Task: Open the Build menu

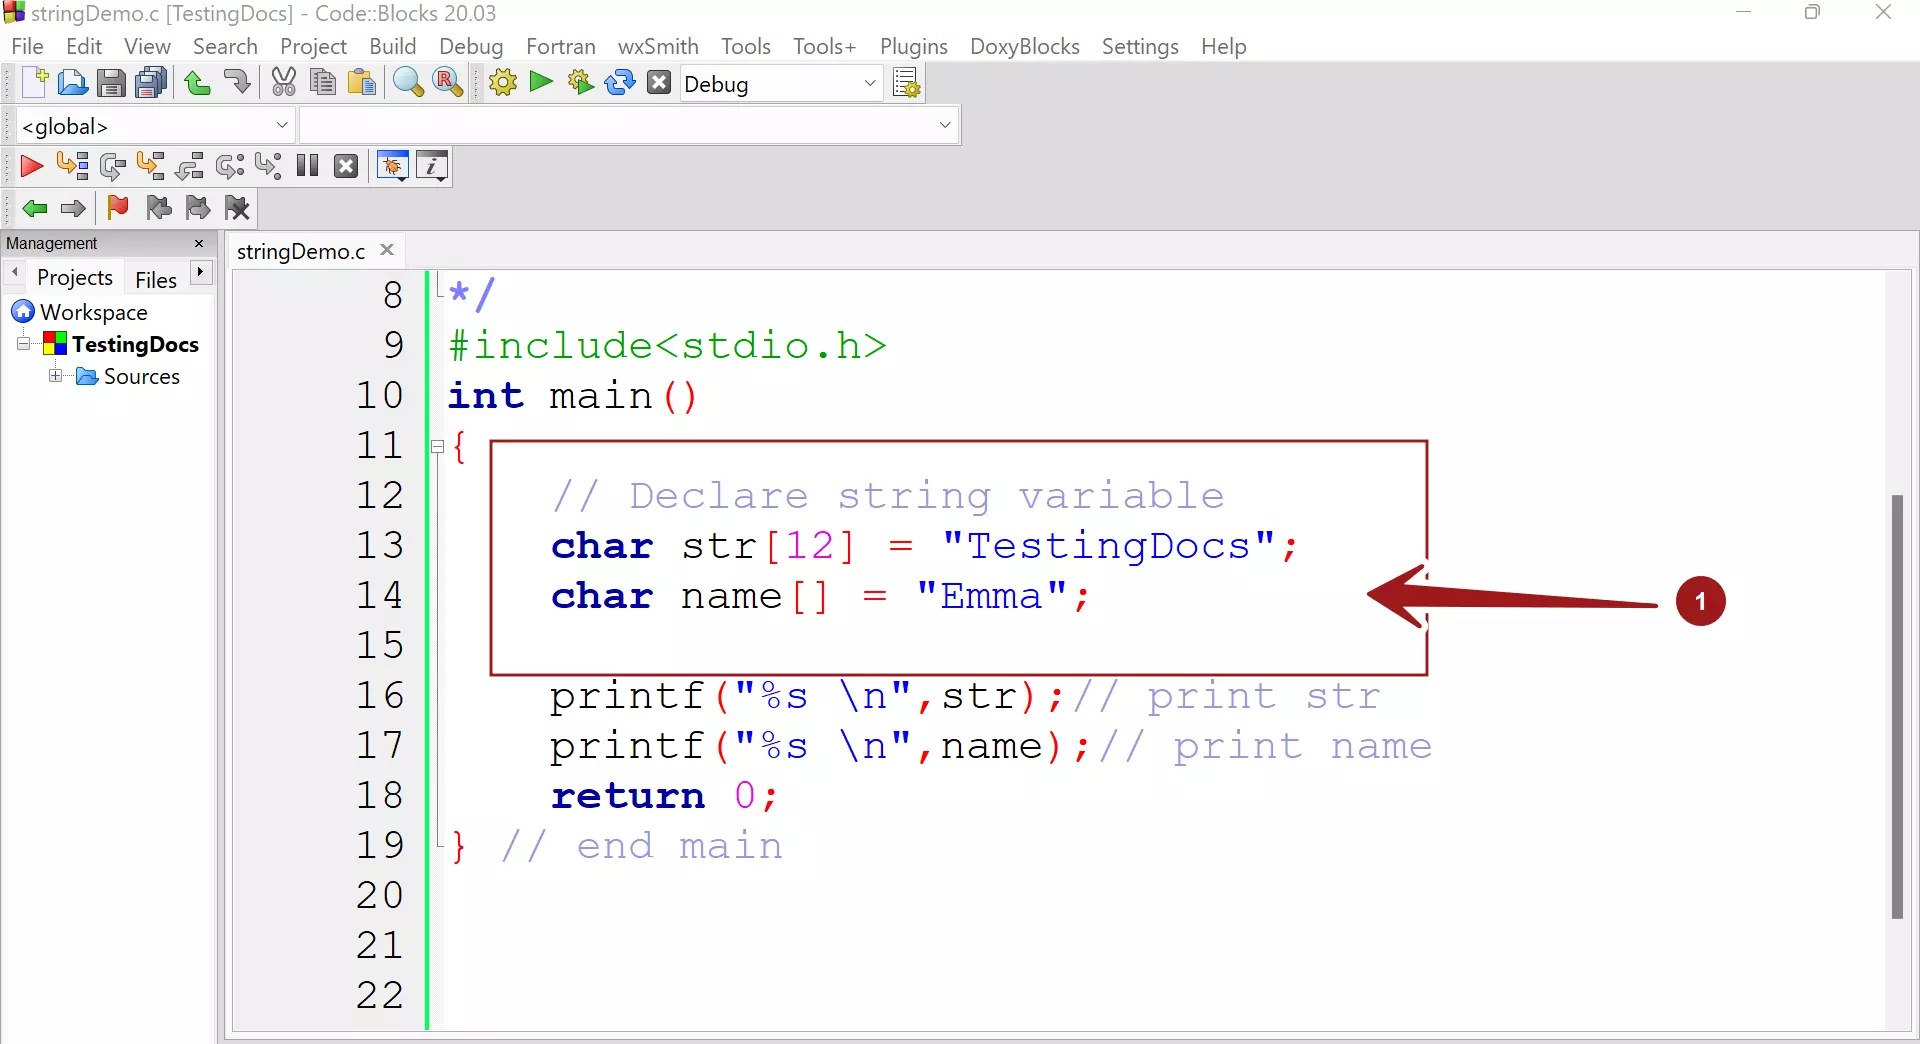Action: click(392, 46)
